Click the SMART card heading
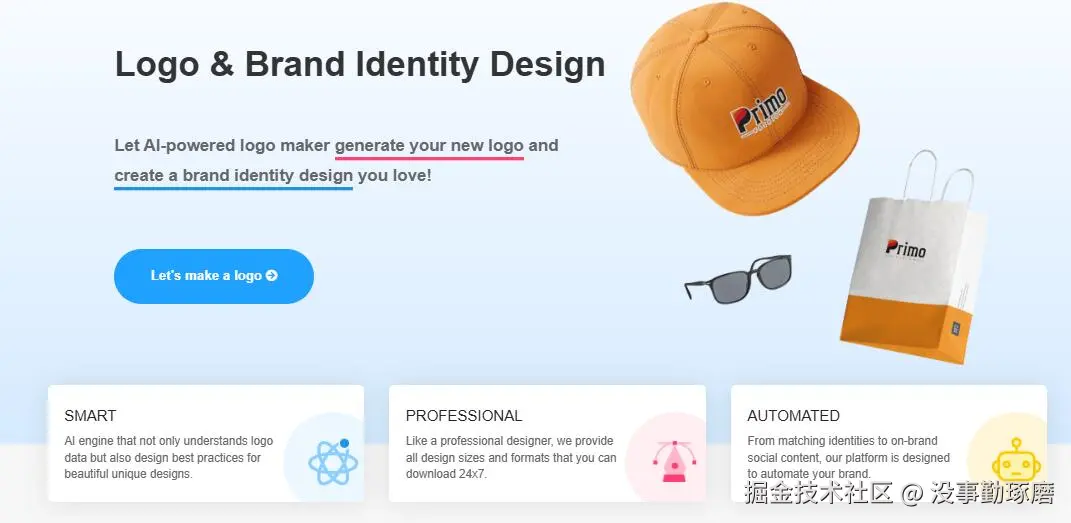This screenshot has height=523, width=1071. pyautogui.click(x=90, y=416)
